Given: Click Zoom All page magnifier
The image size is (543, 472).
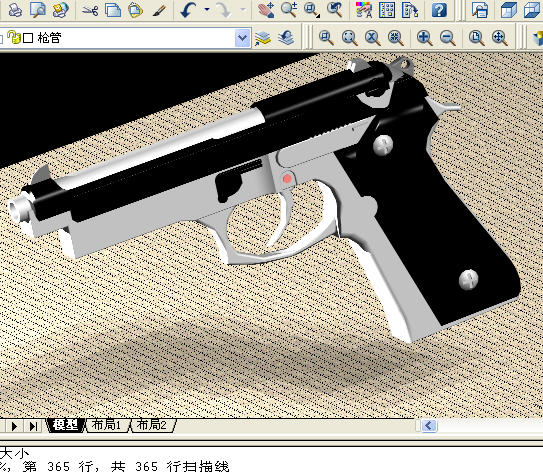Looking at the screenshot, I should [477, 38].
